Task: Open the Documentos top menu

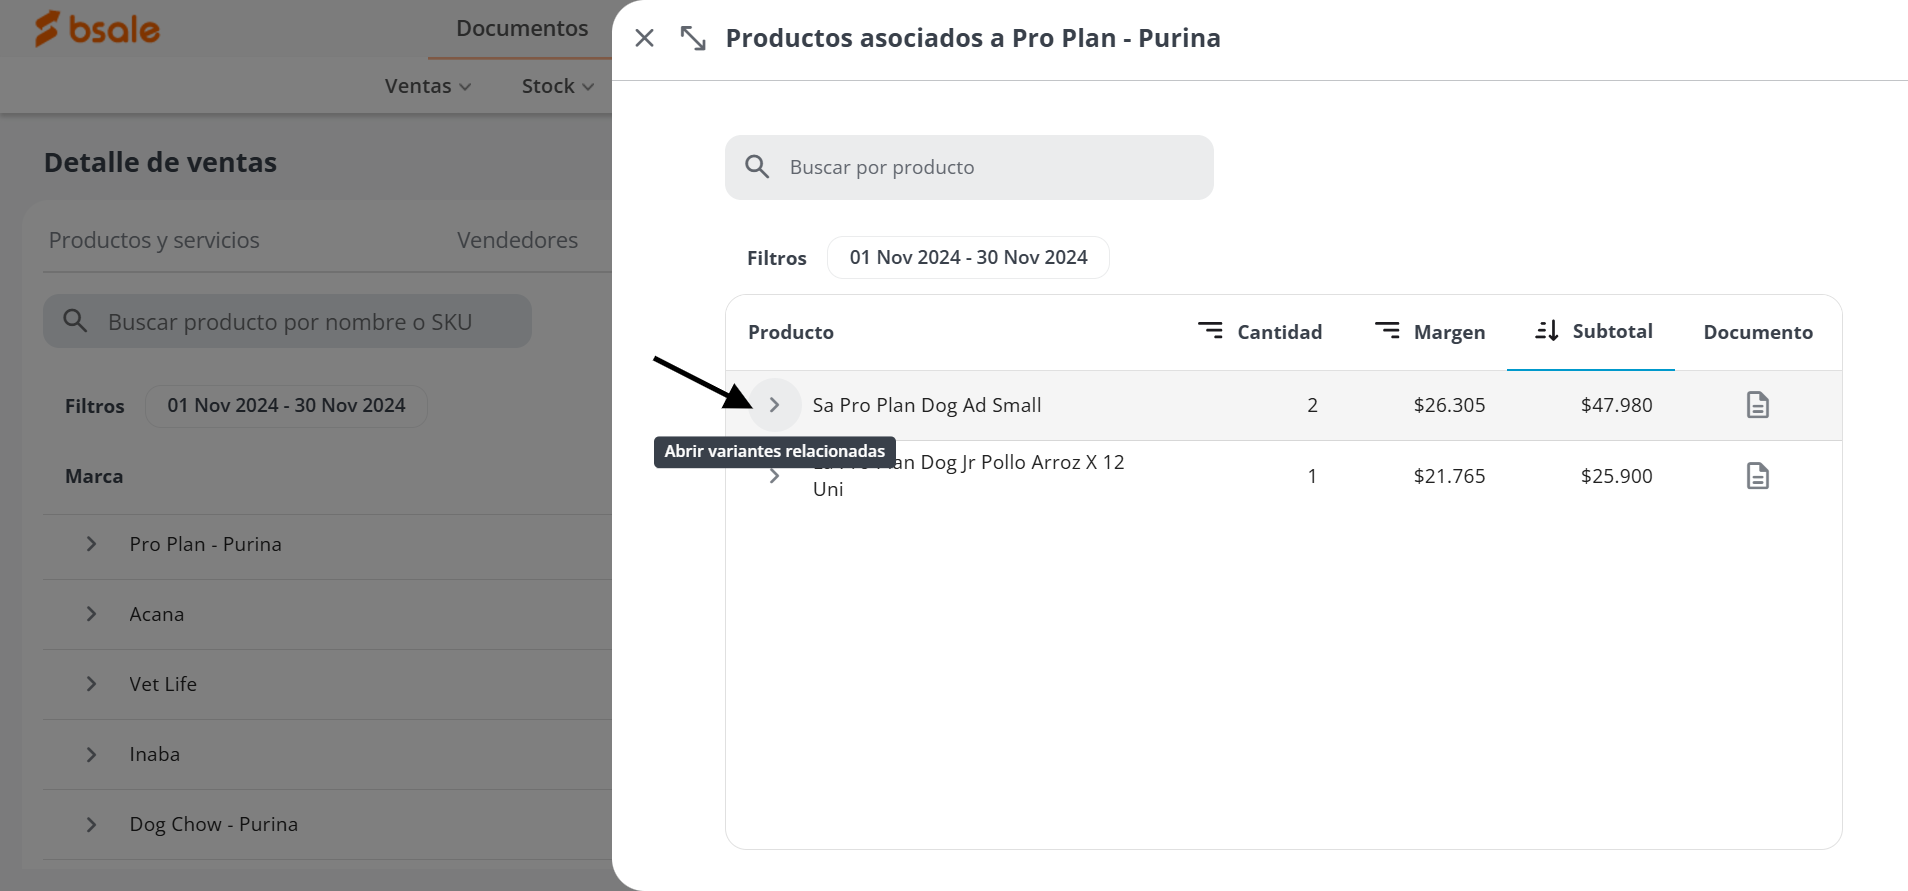Action: coord(521,28)
